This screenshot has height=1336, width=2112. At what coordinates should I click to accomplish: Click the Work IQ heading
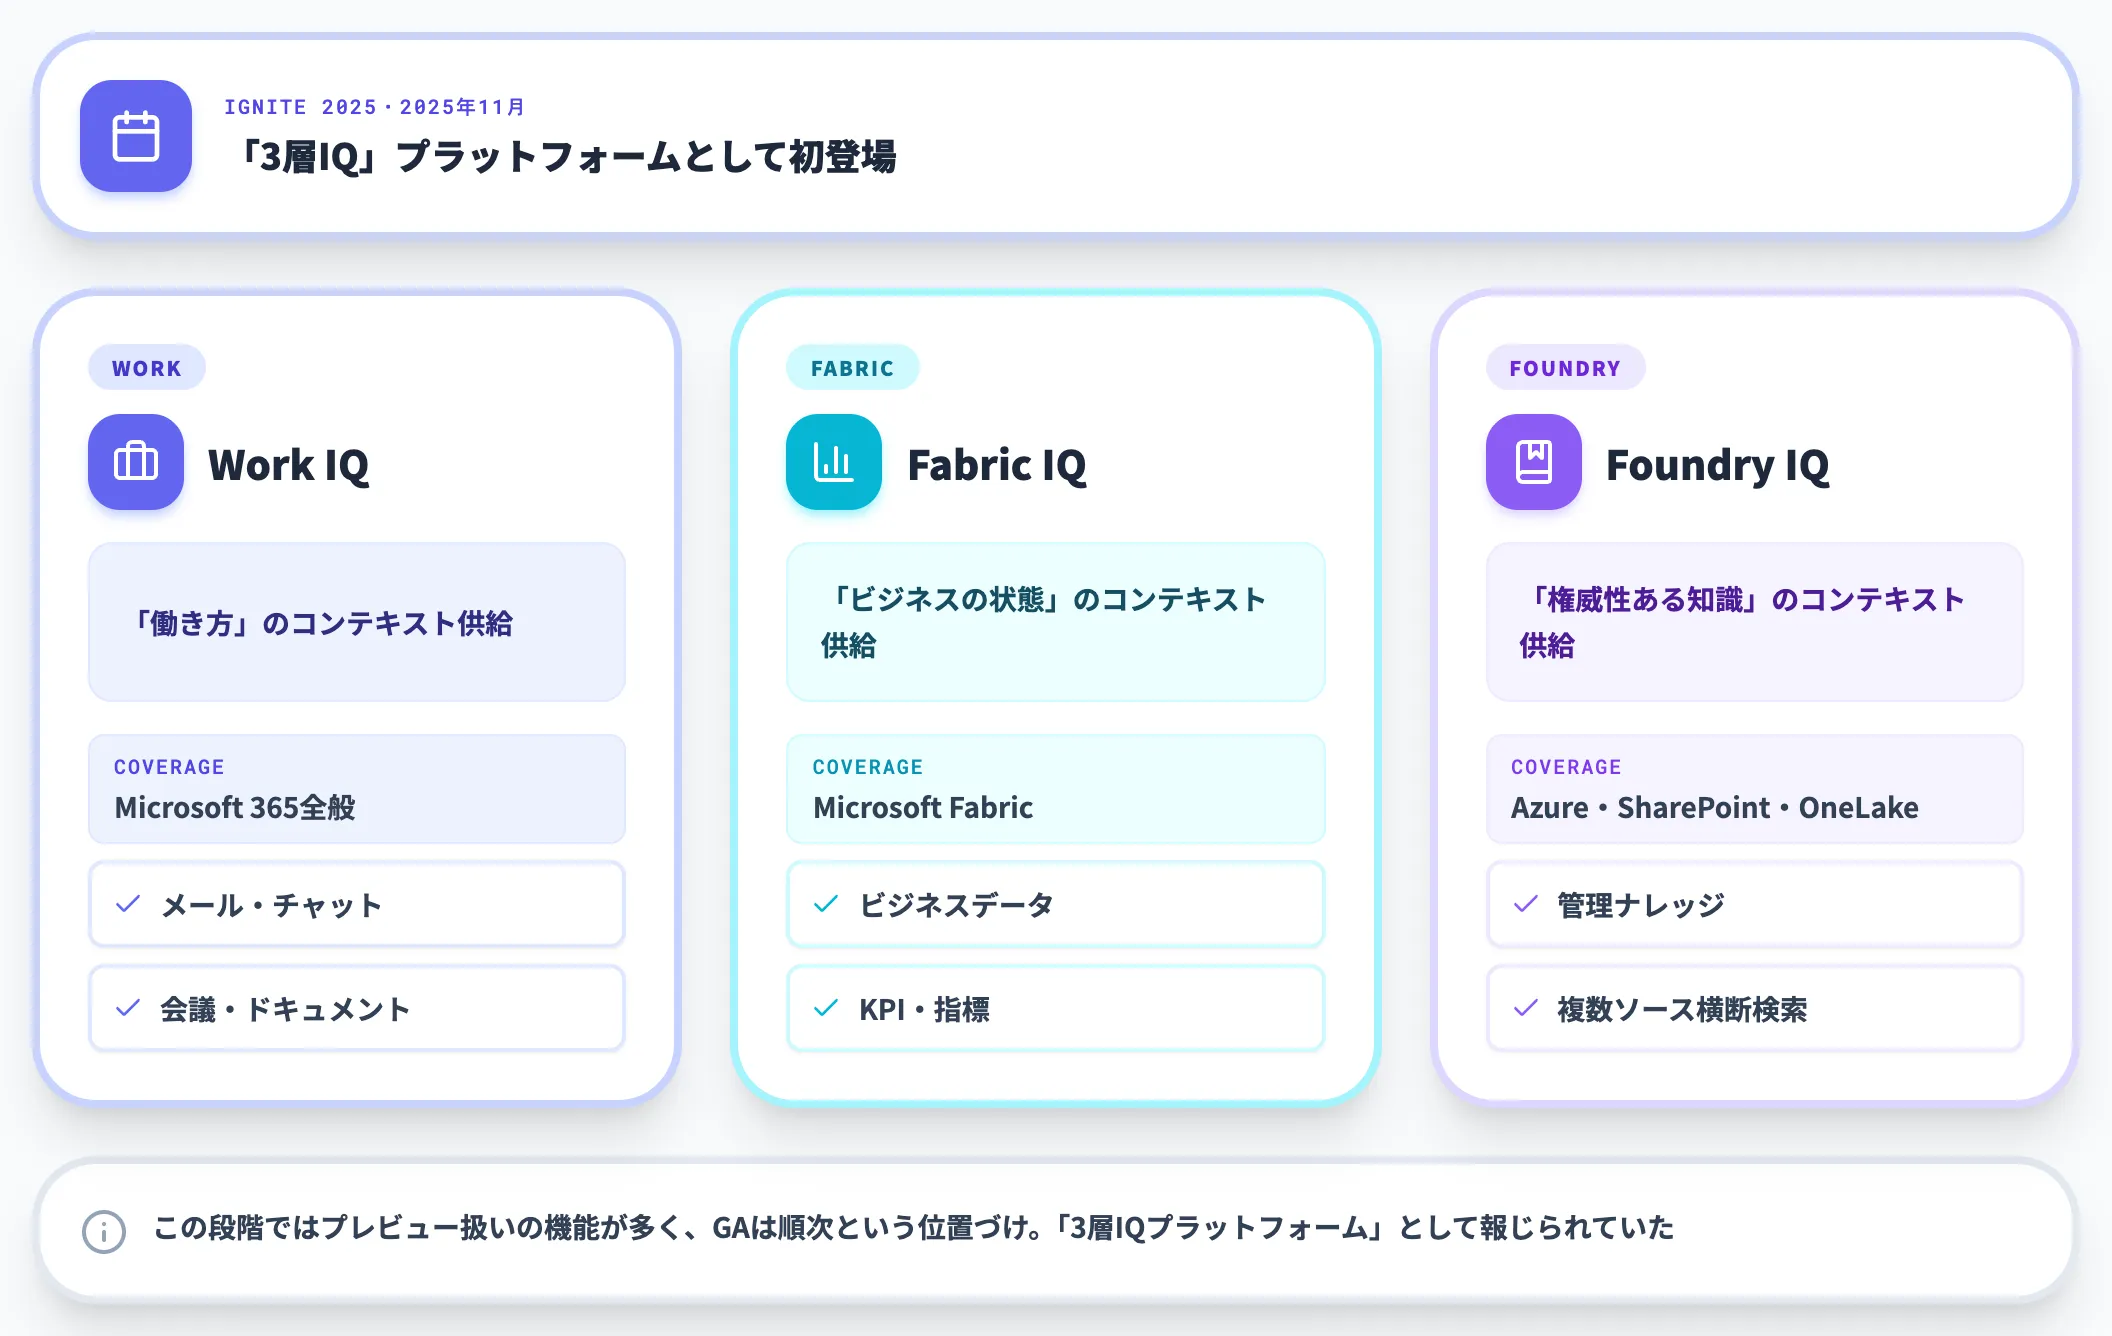pos(289,465)
